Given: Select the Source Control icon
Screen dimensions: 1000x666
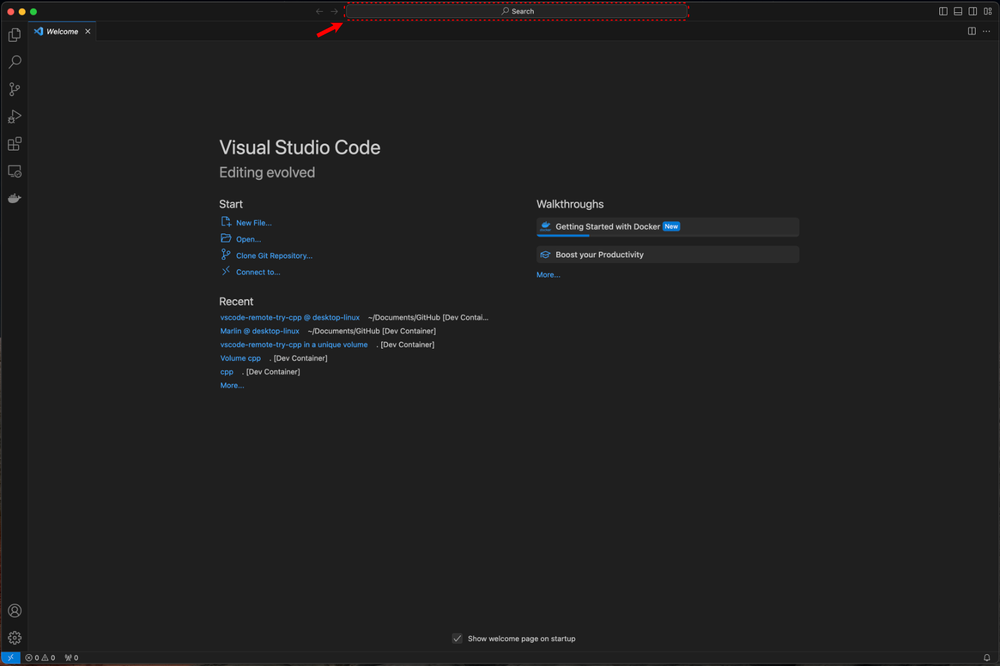Looking at the screenshot, I should [x=14, y=89].
